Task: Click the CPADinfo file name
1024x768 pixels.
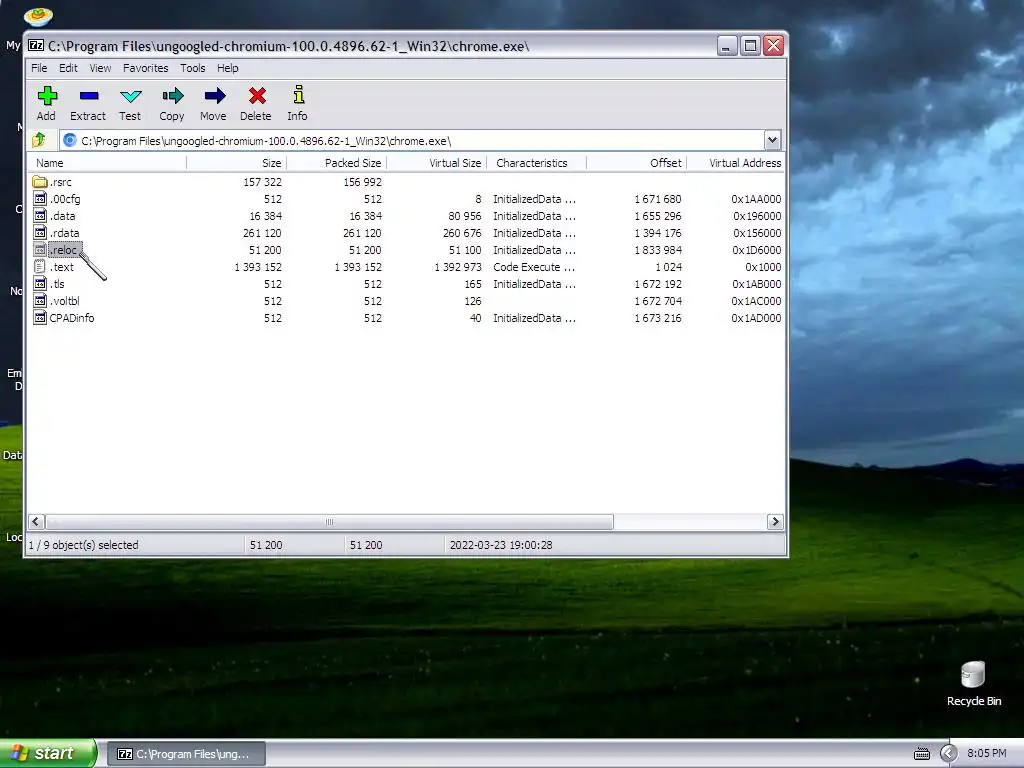Action: [72, 318]
